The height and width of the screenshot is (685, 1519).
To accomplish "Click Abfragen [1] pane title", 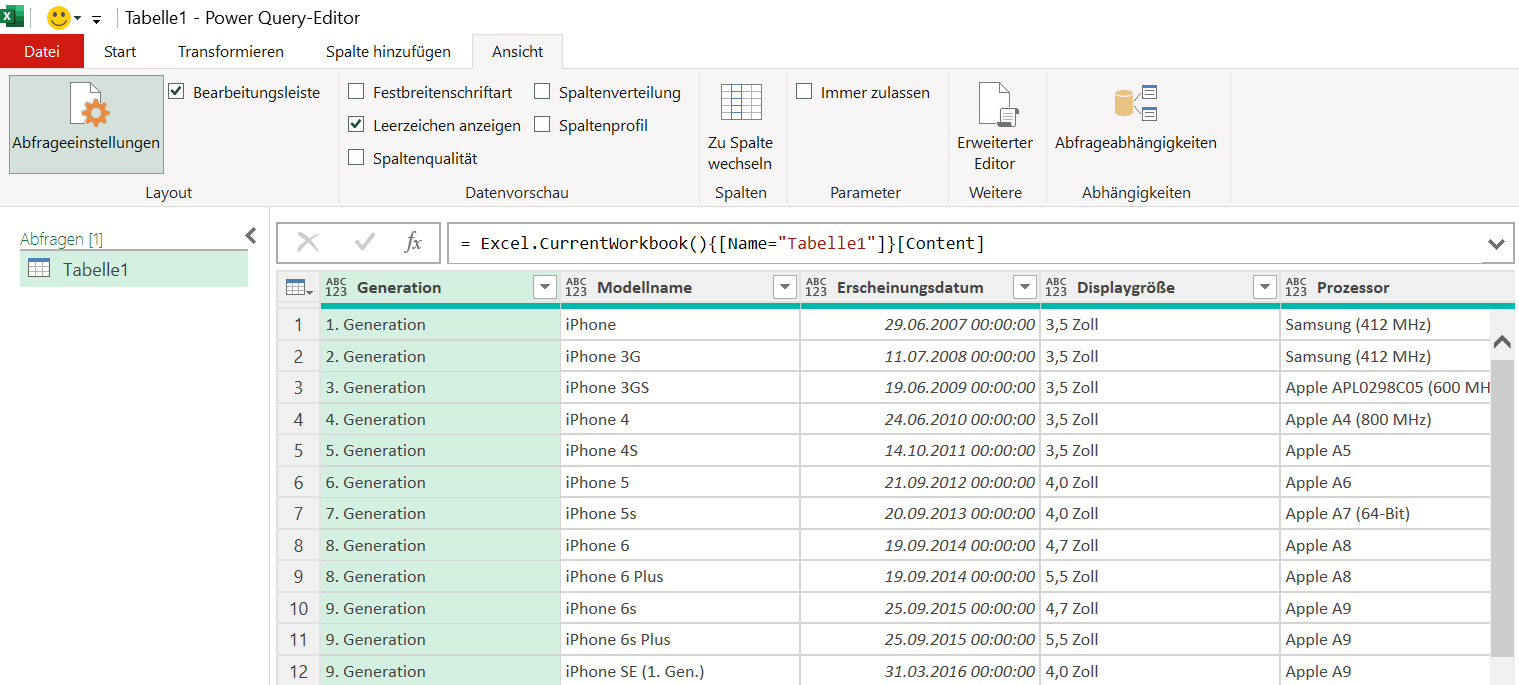I will 62,239.
